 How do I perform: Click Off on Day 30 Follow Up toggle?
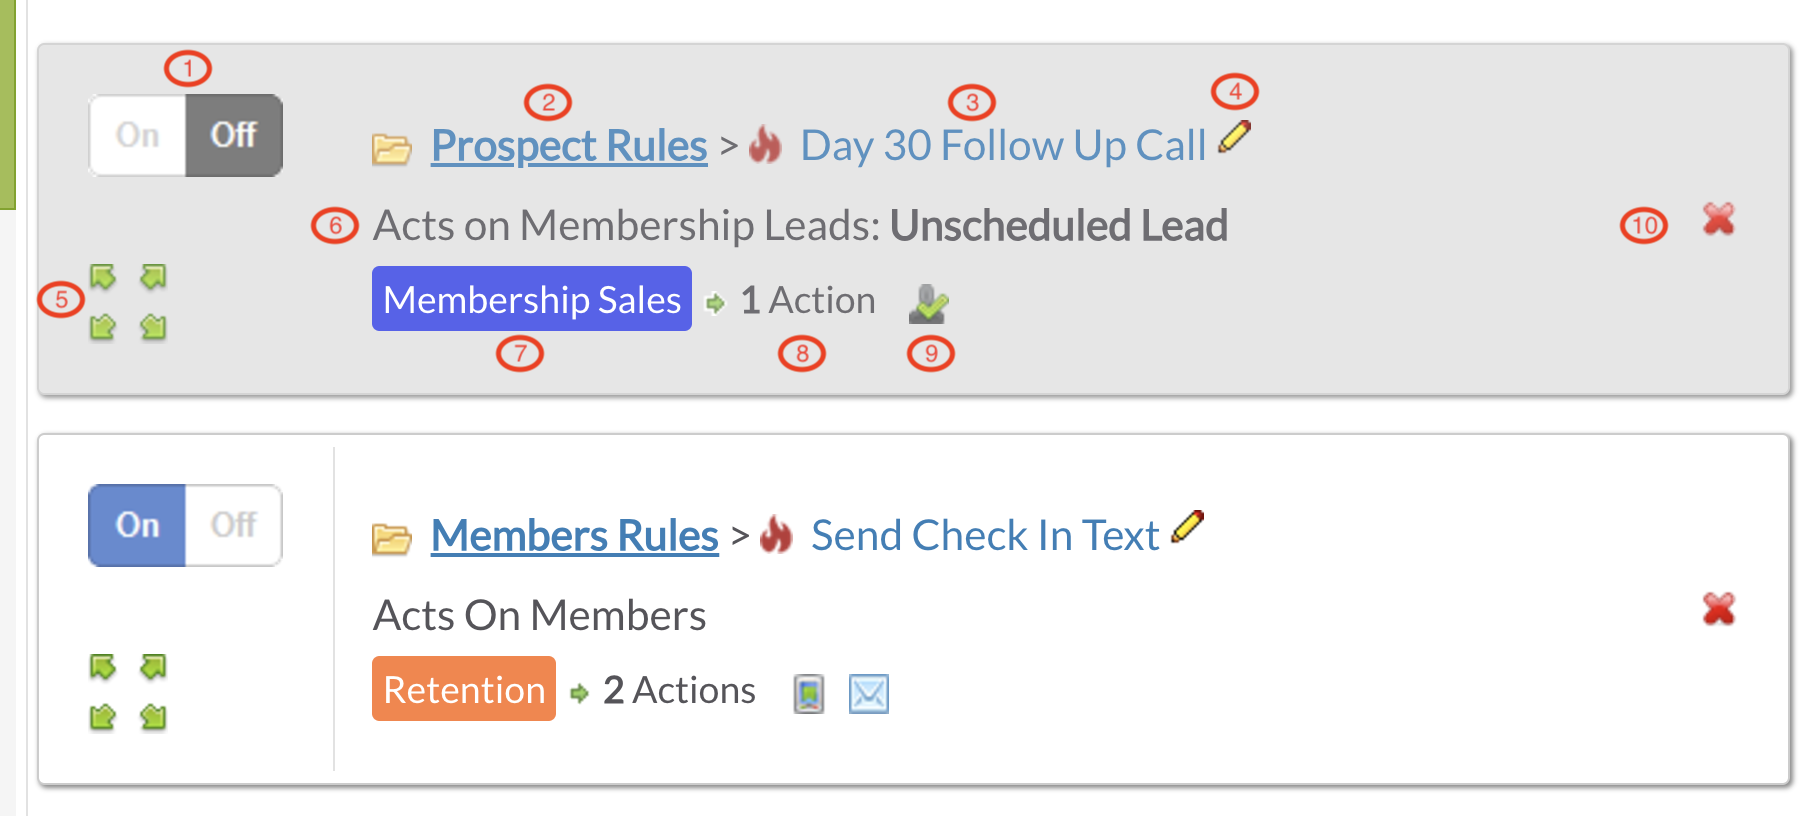234,135
